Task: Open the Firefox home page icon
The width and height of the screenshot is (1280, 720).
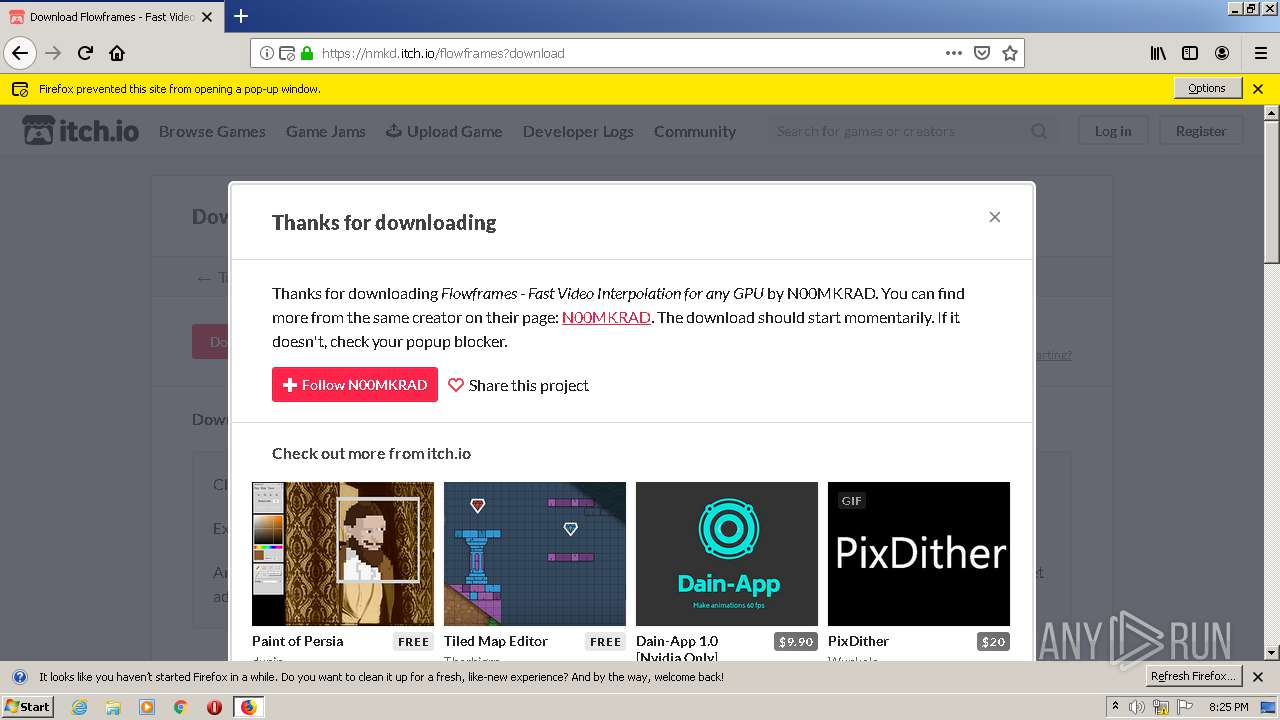Action: (117, 53)
